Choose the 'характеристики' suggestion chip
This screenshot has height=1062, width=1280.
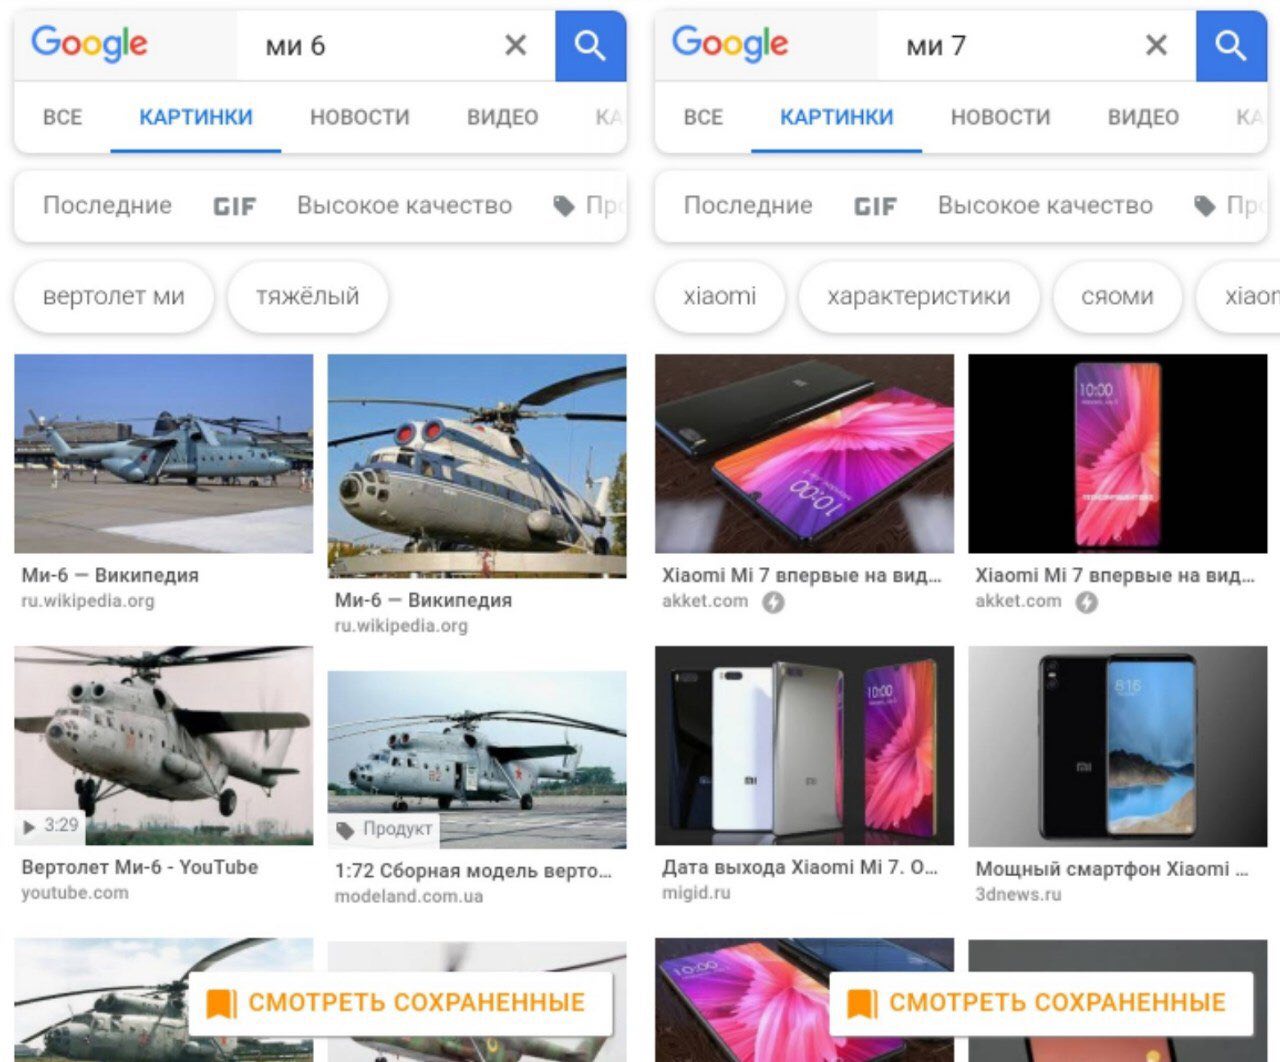pyautogui.click(x=919, y=297)
